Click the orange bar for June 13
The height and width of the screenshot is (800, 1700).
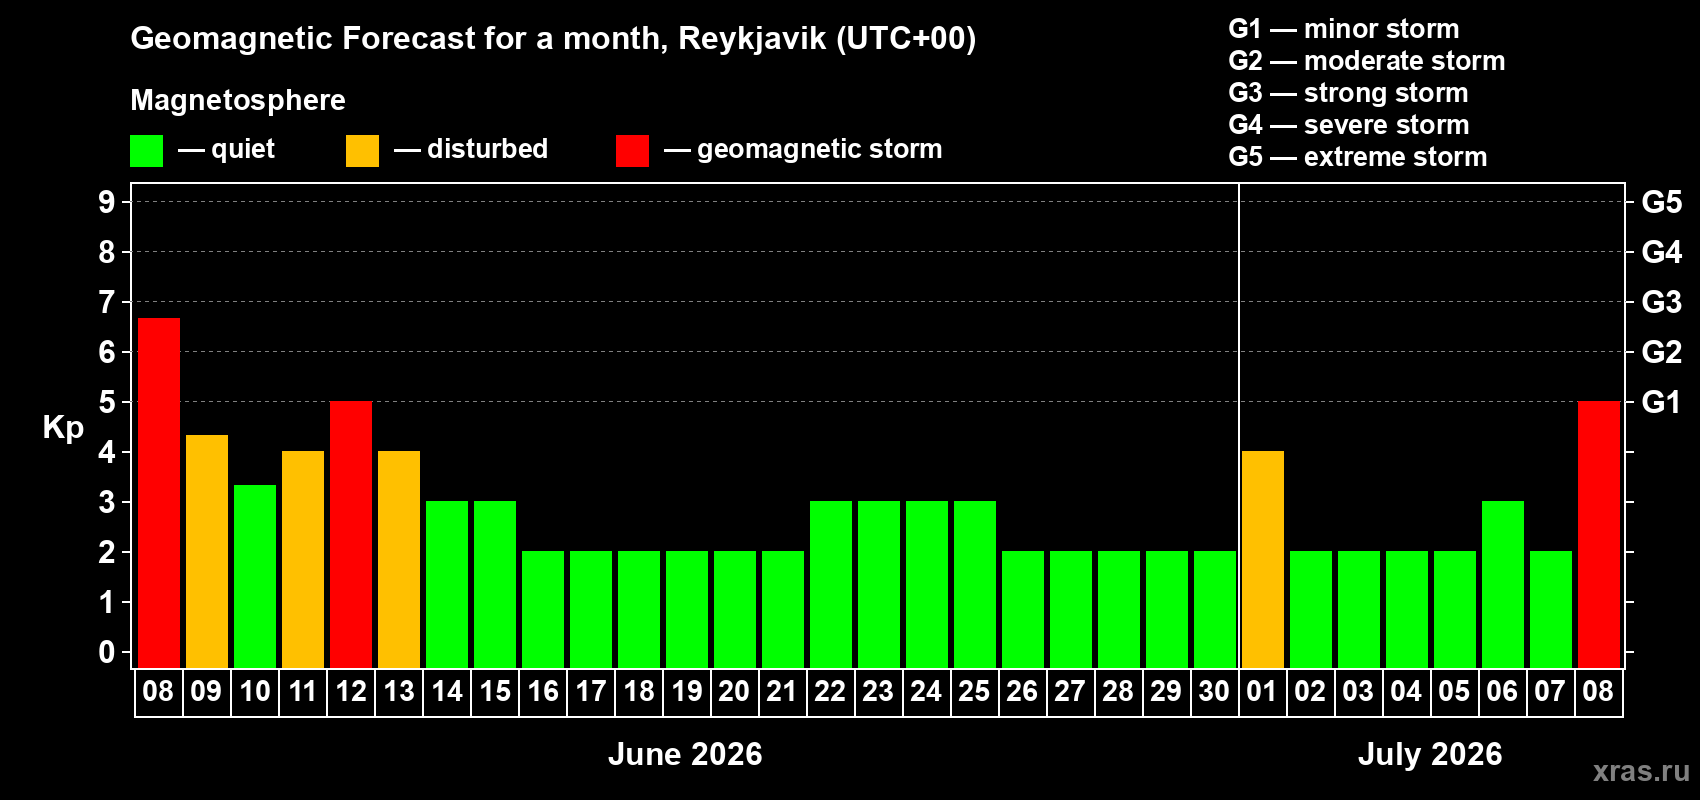point(399,559)
